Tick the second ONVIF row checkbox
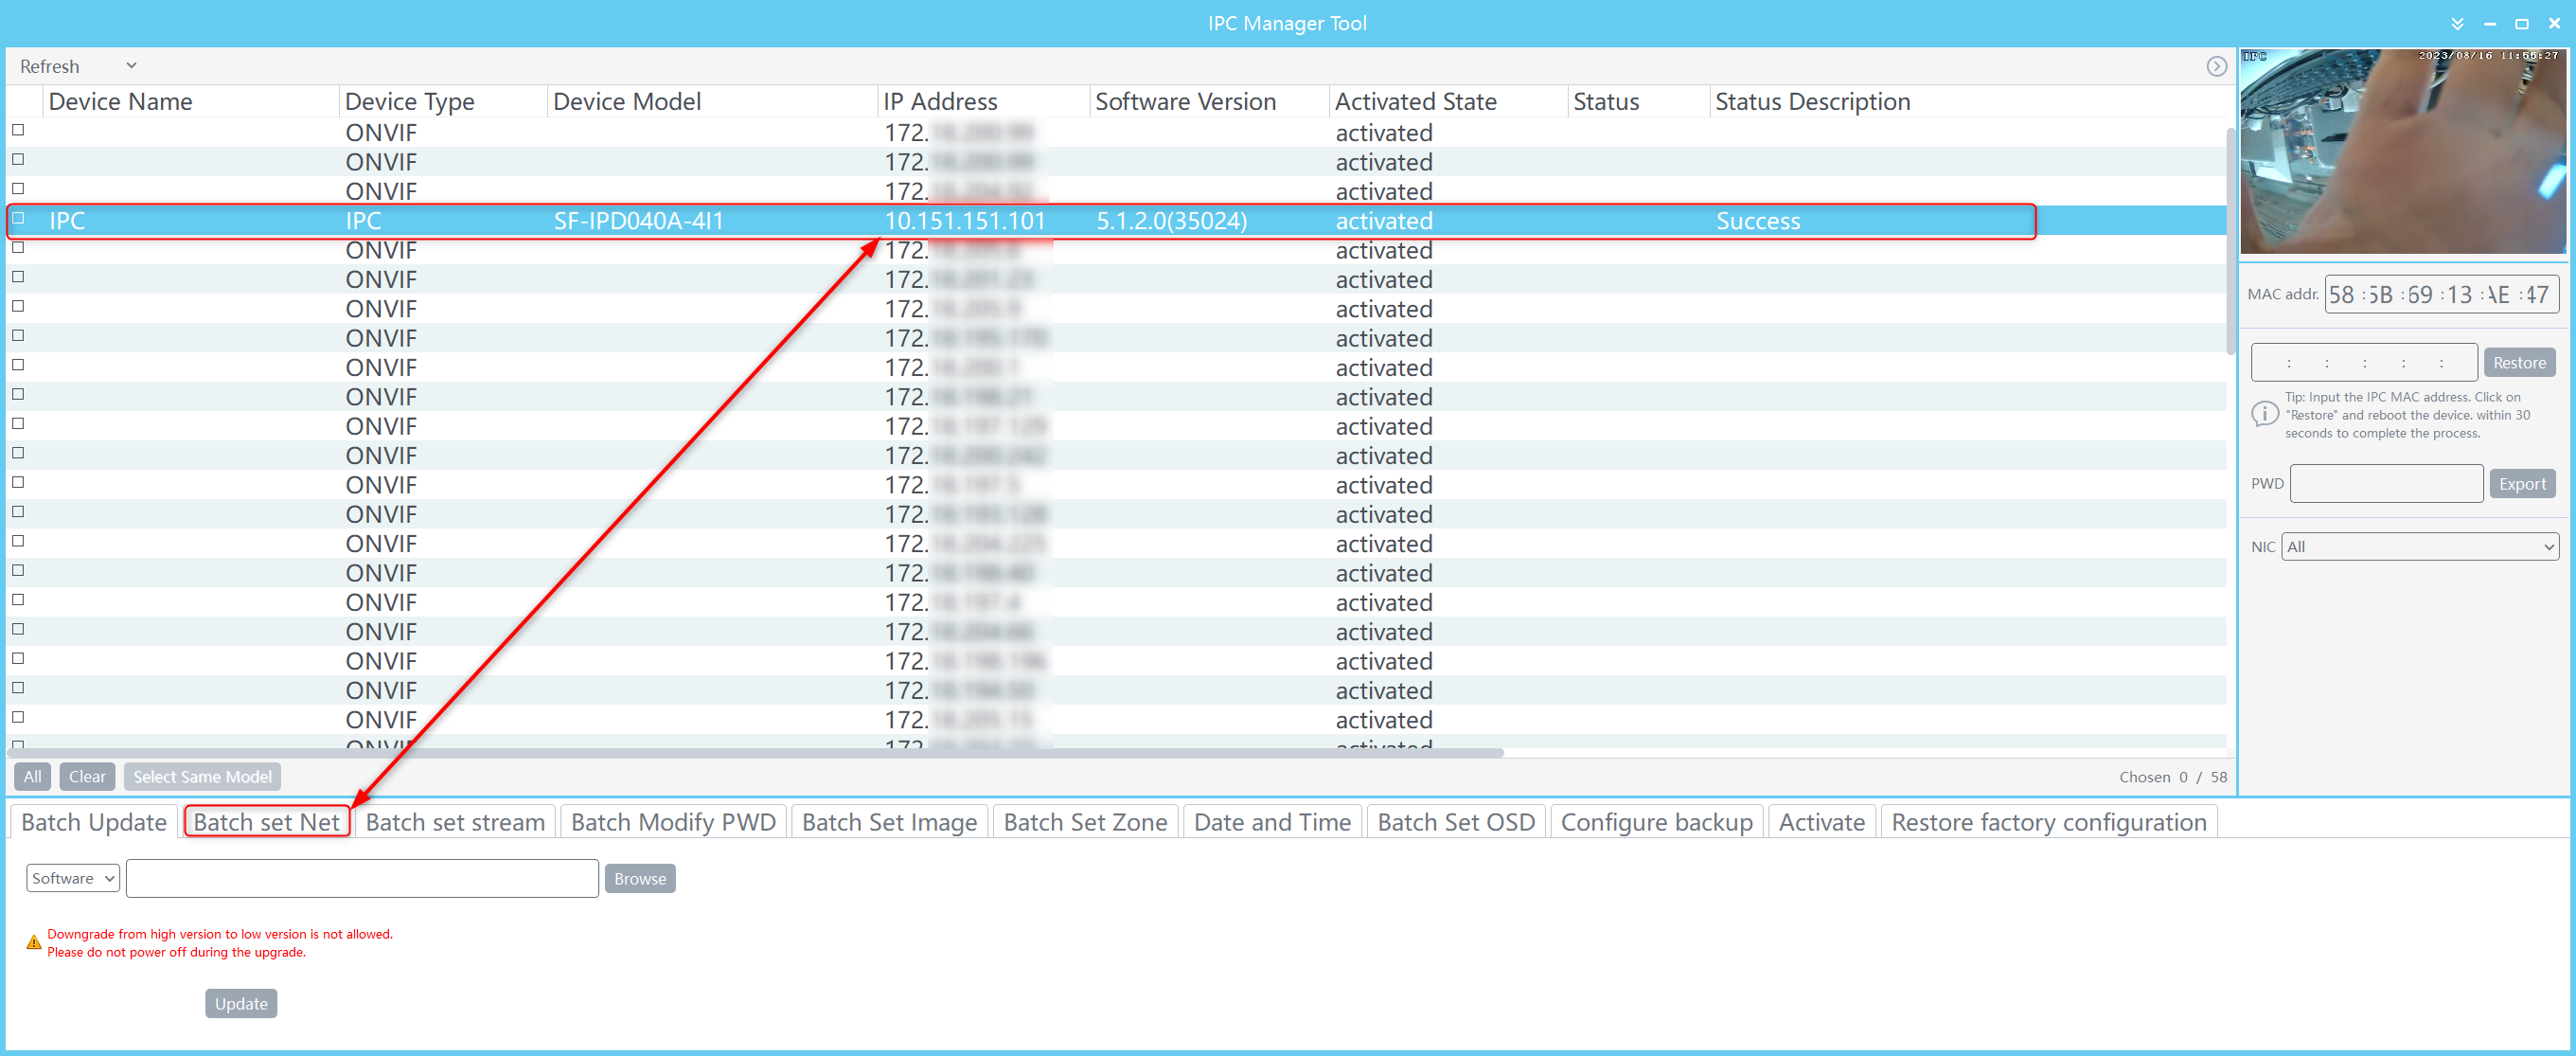 18,160
